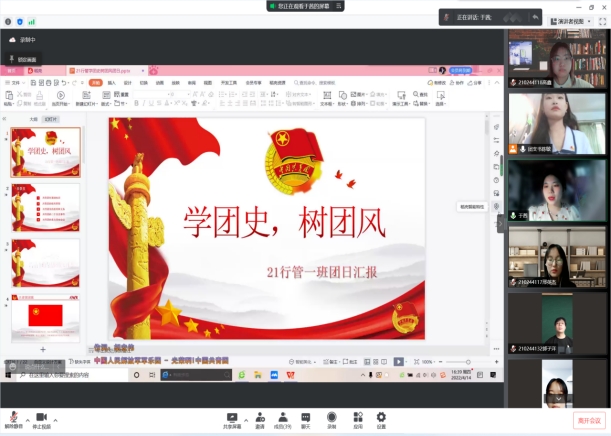Open the Start tab in WPS ribbon
Screen dimensions: 611x436
[95, 83]
